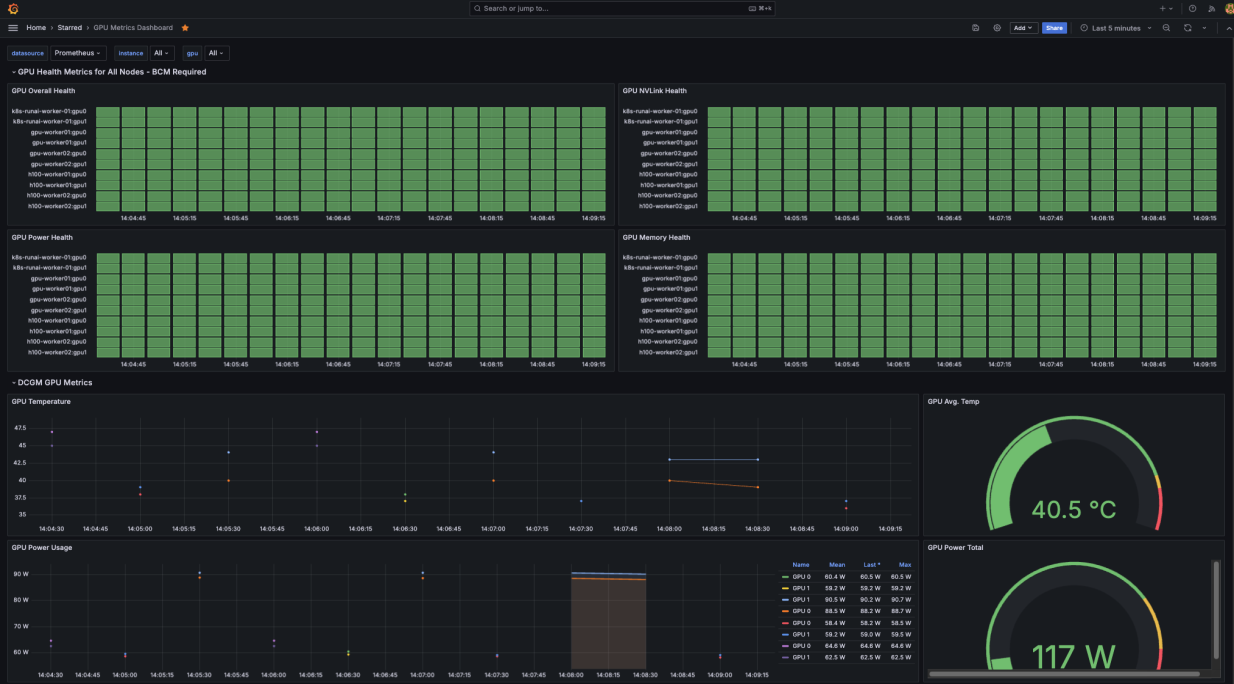The height and width of the screenshot is (684, 1234).
Task: Click orange color swatch of 88.5 W GPU 0
Action: tap(786, 611)
